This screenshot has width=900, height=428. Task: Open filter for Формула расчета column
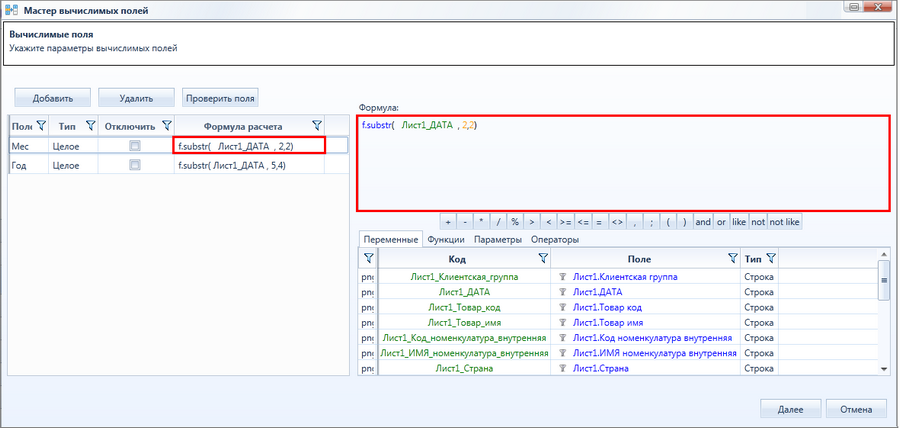point(316,126)
